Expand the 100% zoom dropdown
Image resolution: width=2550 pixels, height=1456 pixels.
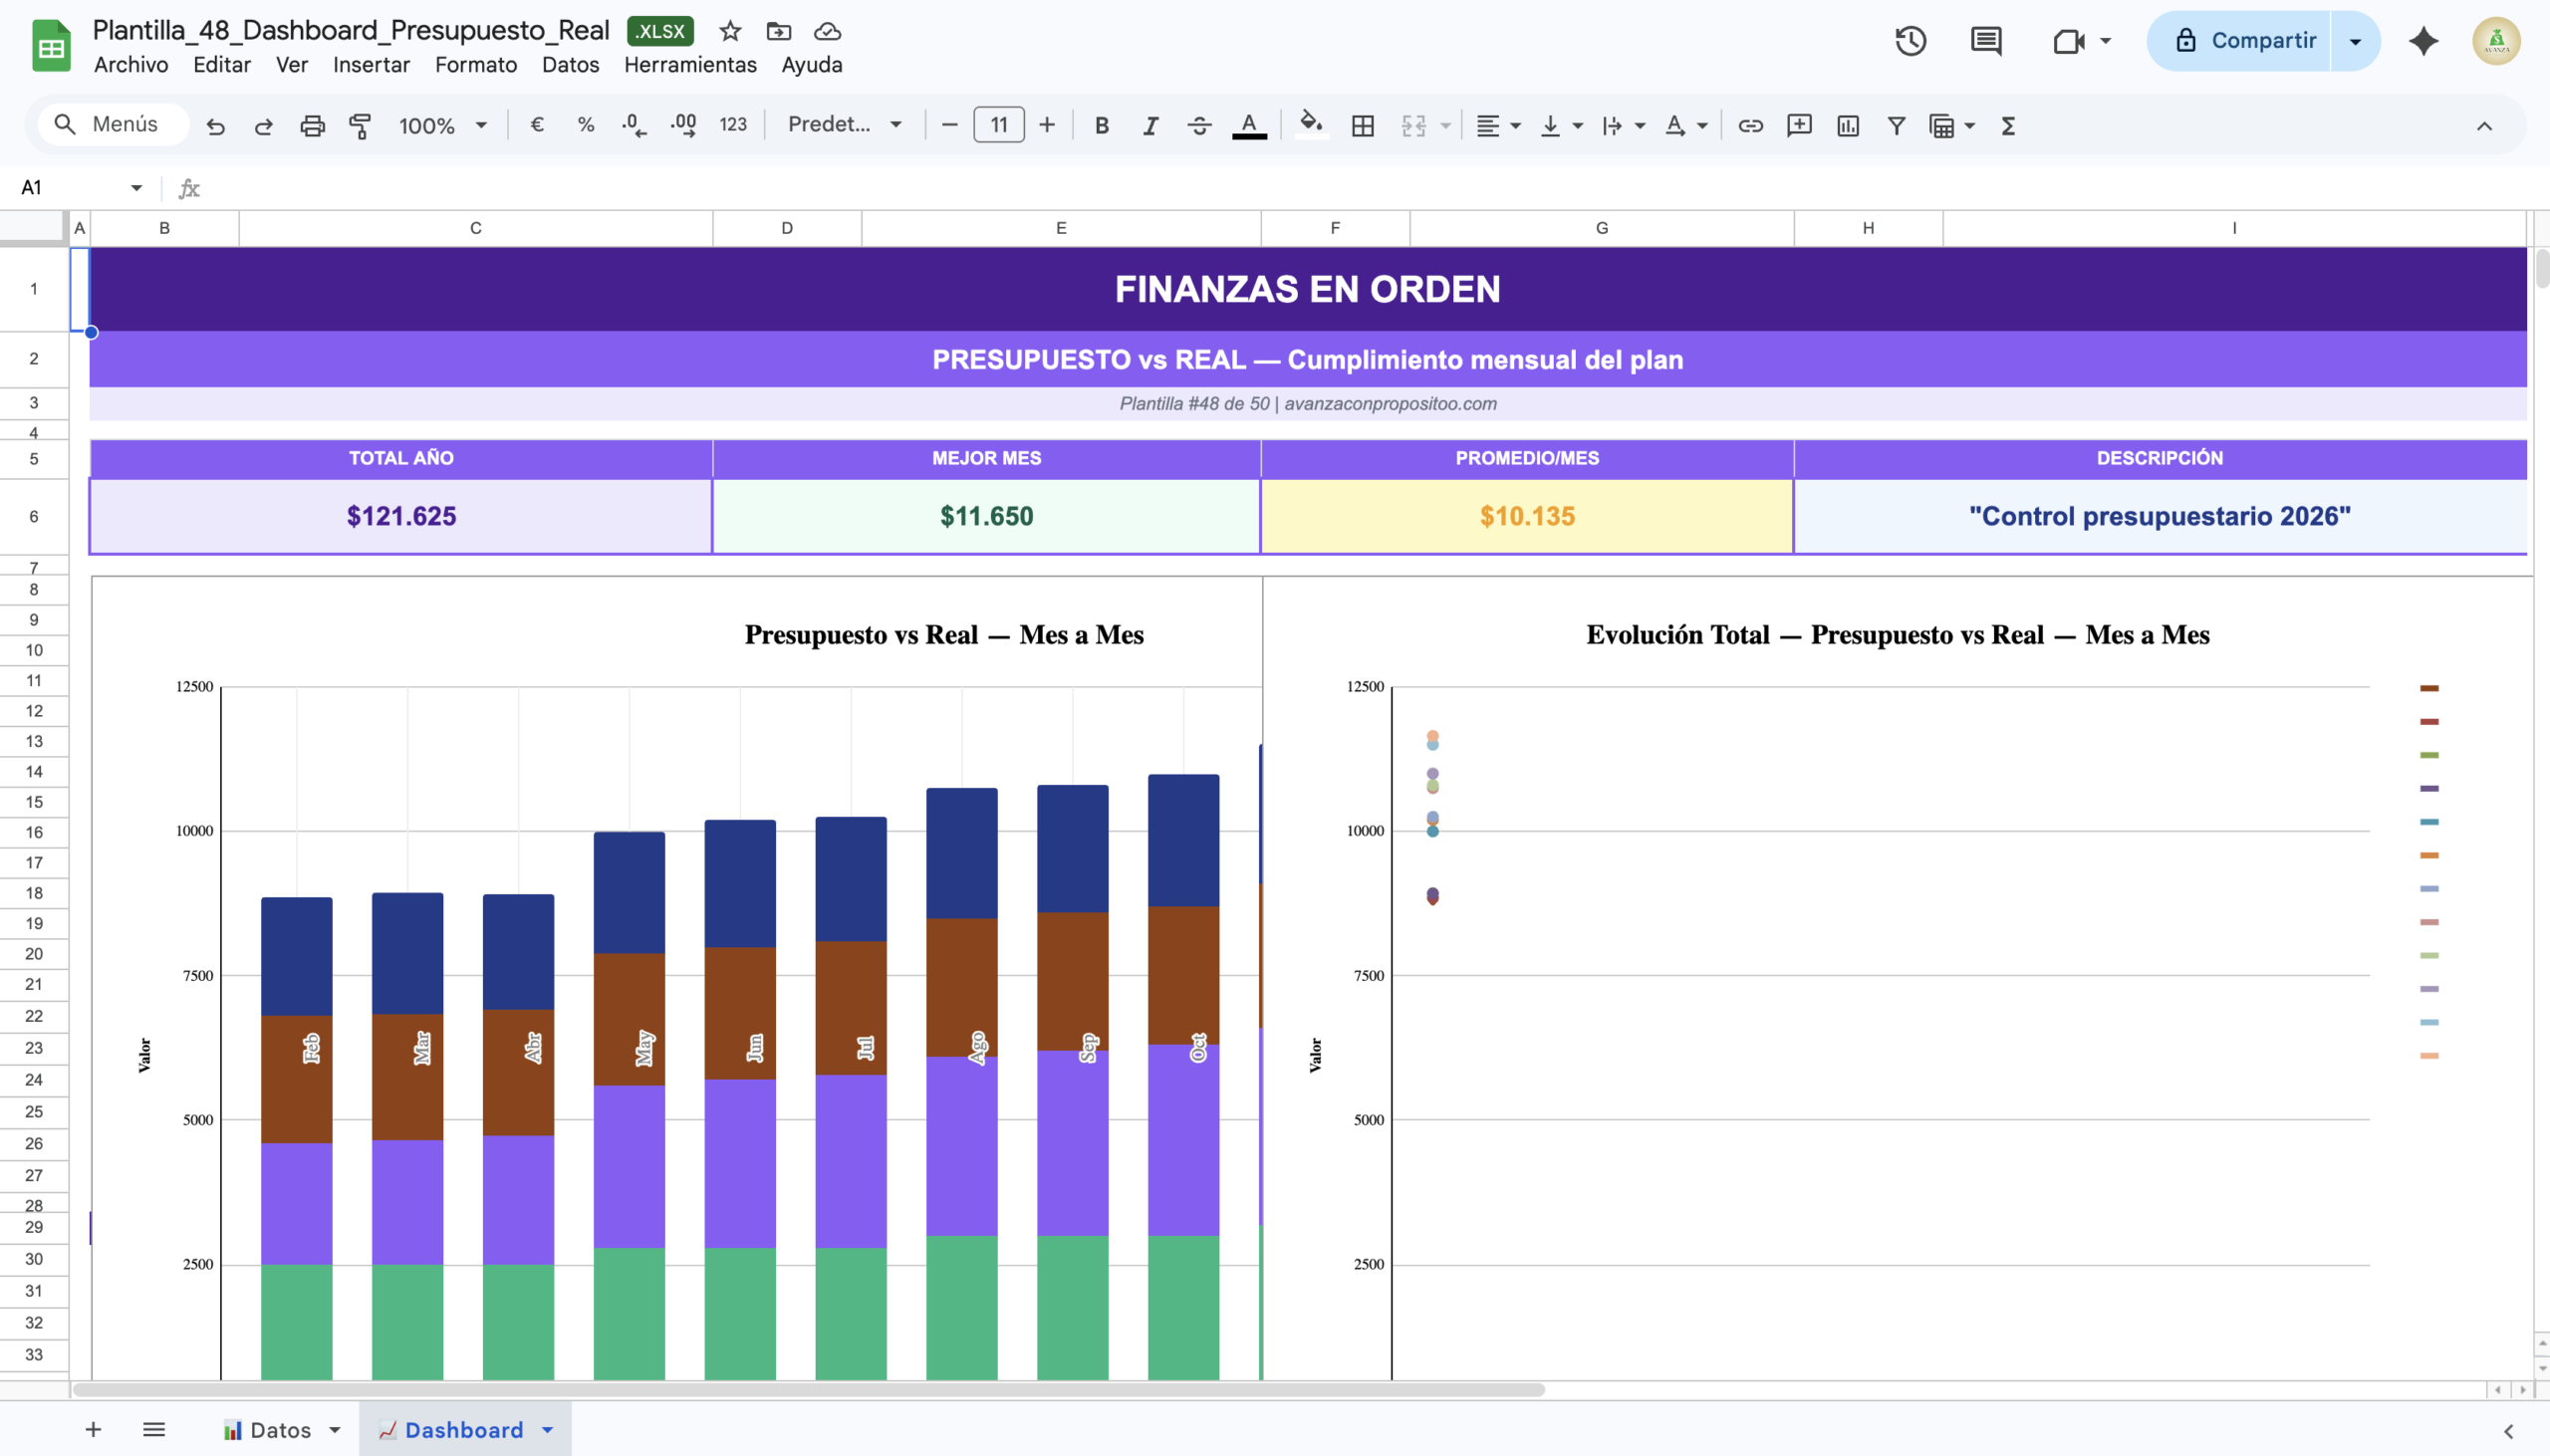[x=442, y=125]
